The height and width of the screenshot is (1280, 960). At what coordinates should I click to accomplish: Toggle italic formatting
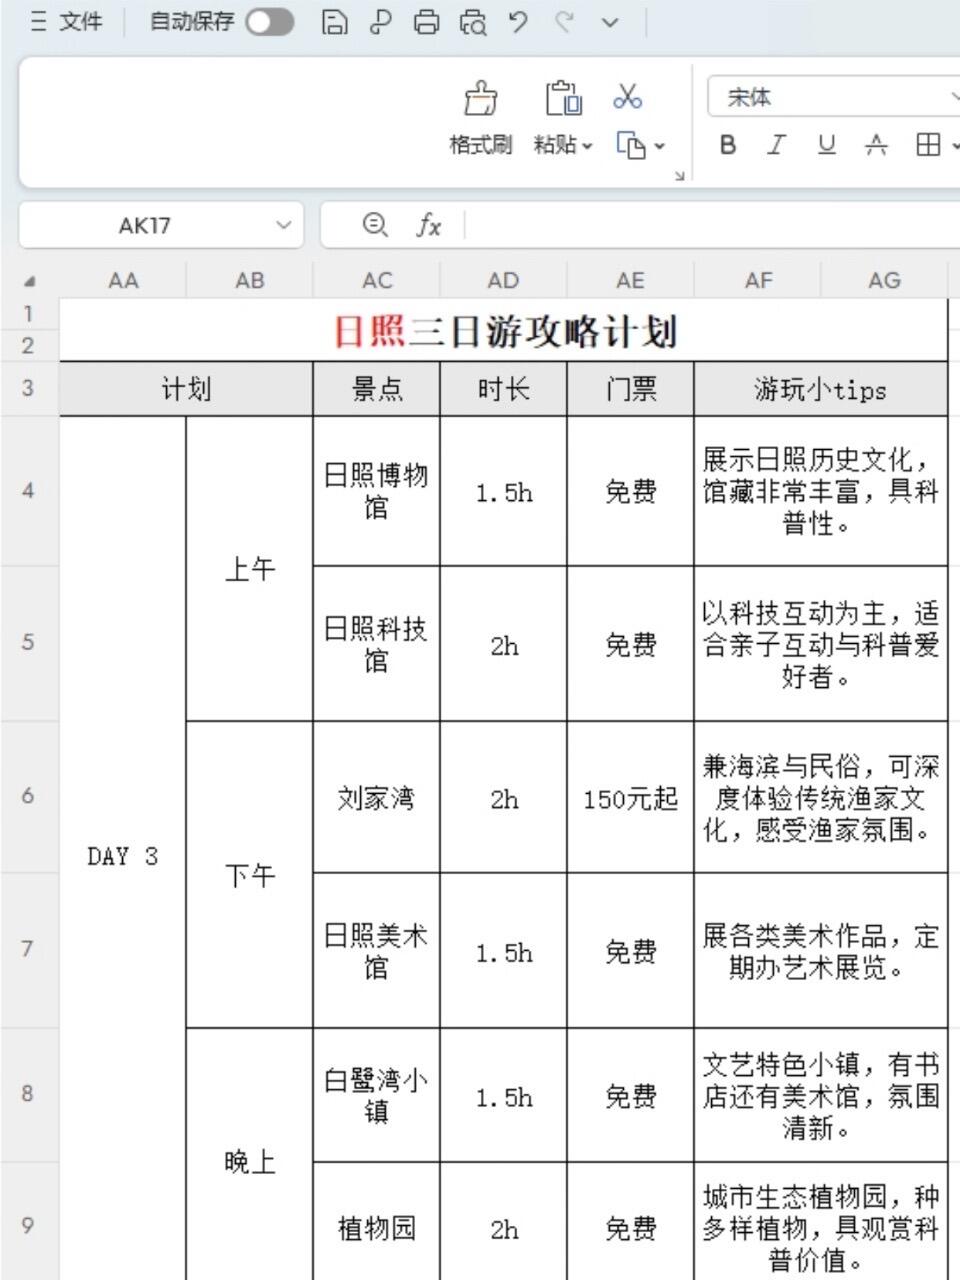(776, 145)
